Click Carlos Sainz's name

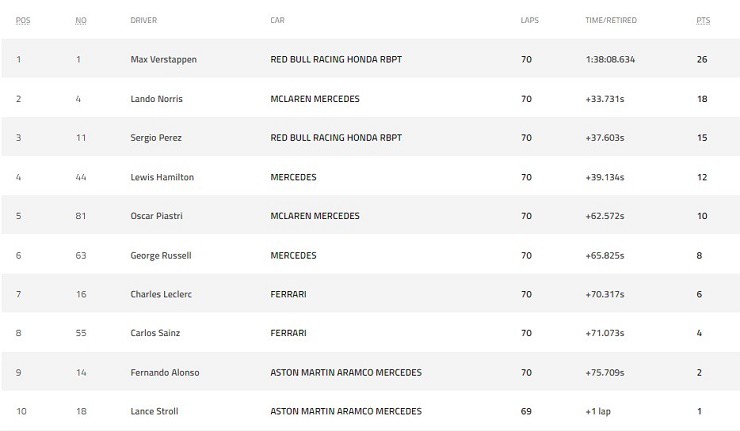(155, 333)
